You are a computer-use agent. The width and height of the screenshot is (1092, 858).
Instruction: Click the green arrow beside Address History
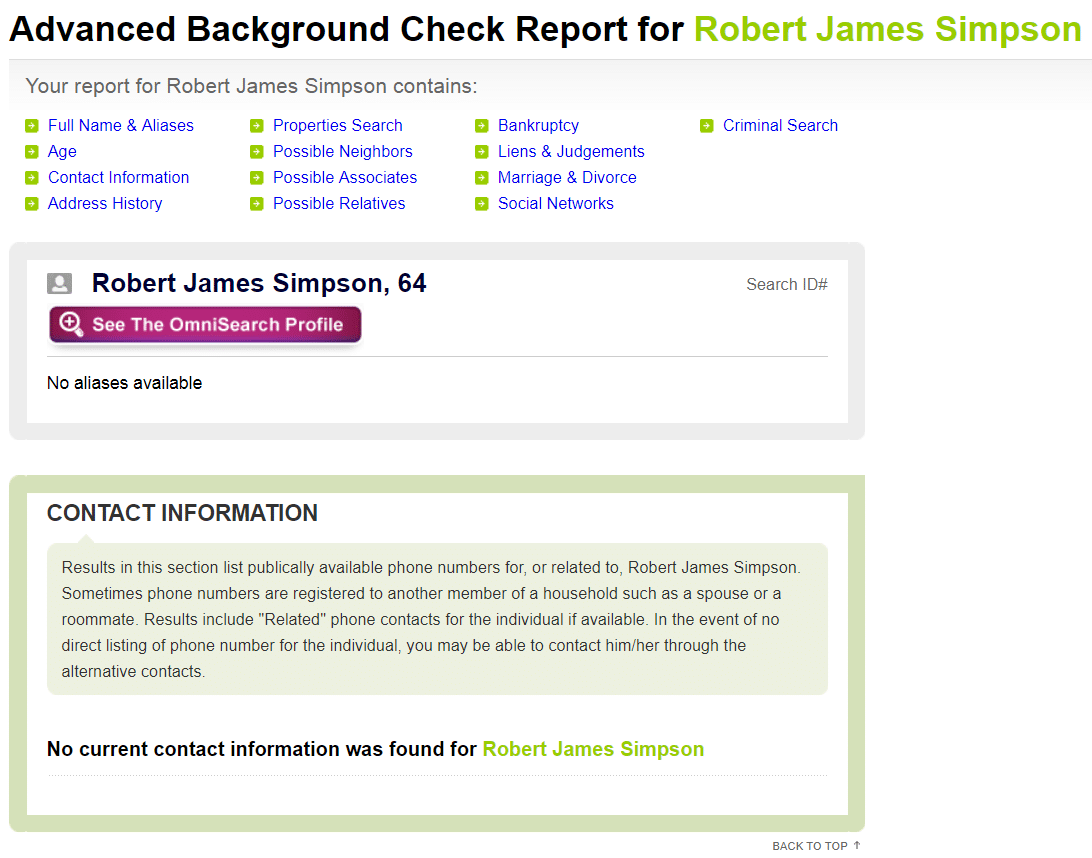click(x=32, y=203)
